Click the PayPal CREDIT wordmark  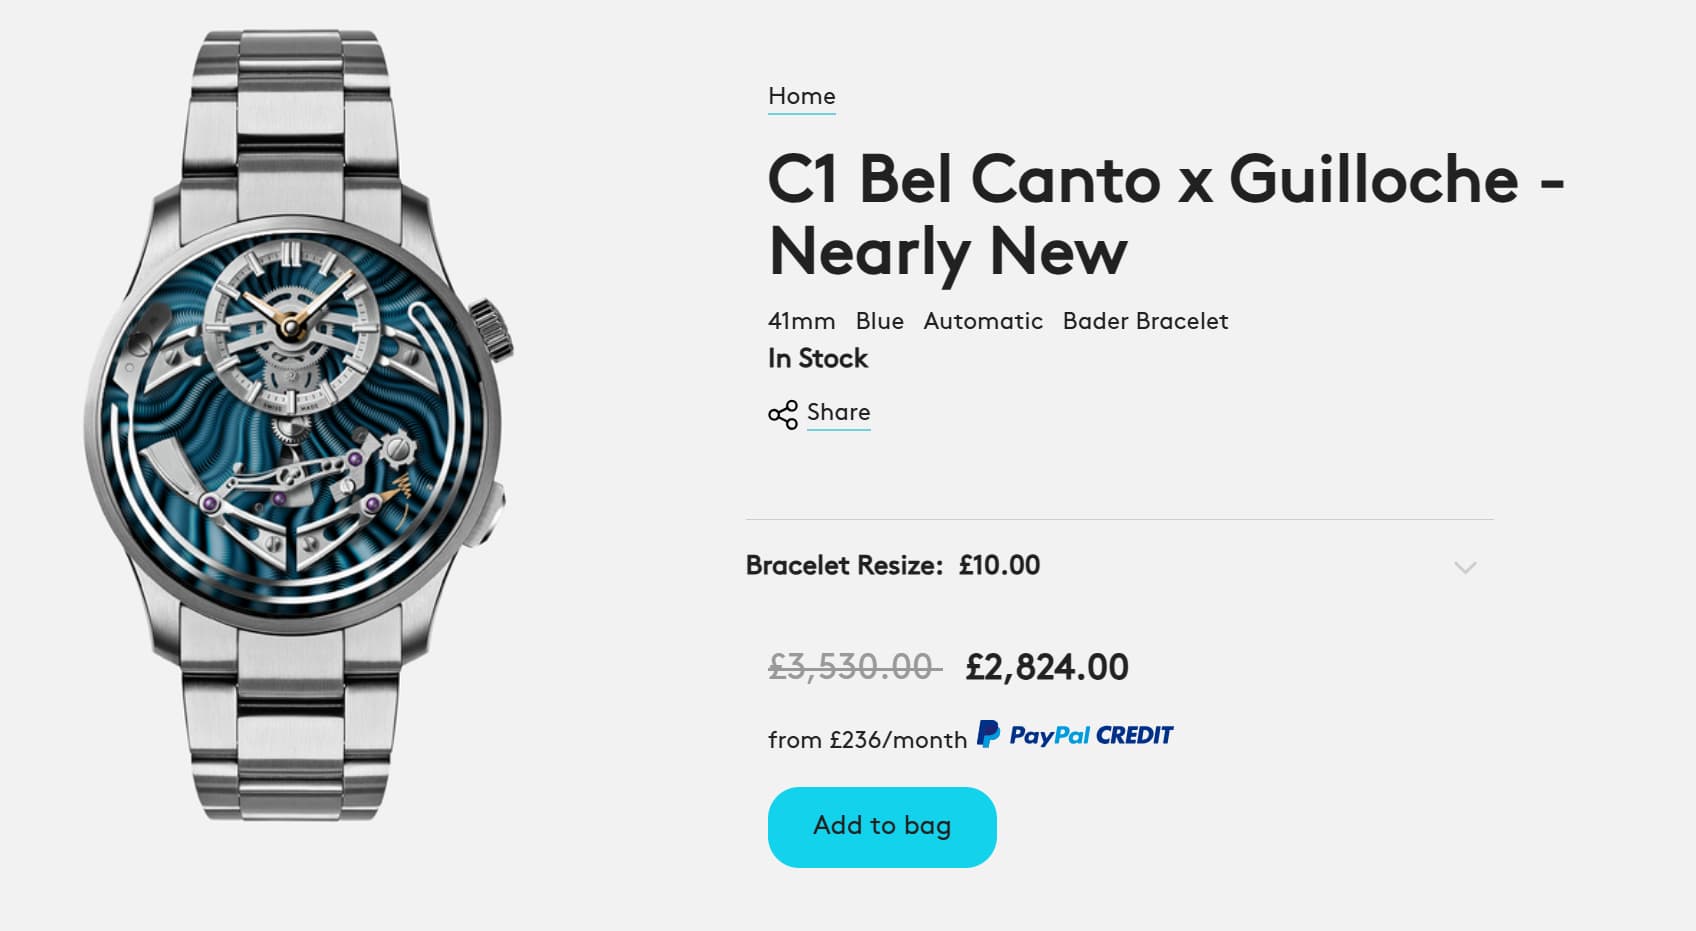1091,736
